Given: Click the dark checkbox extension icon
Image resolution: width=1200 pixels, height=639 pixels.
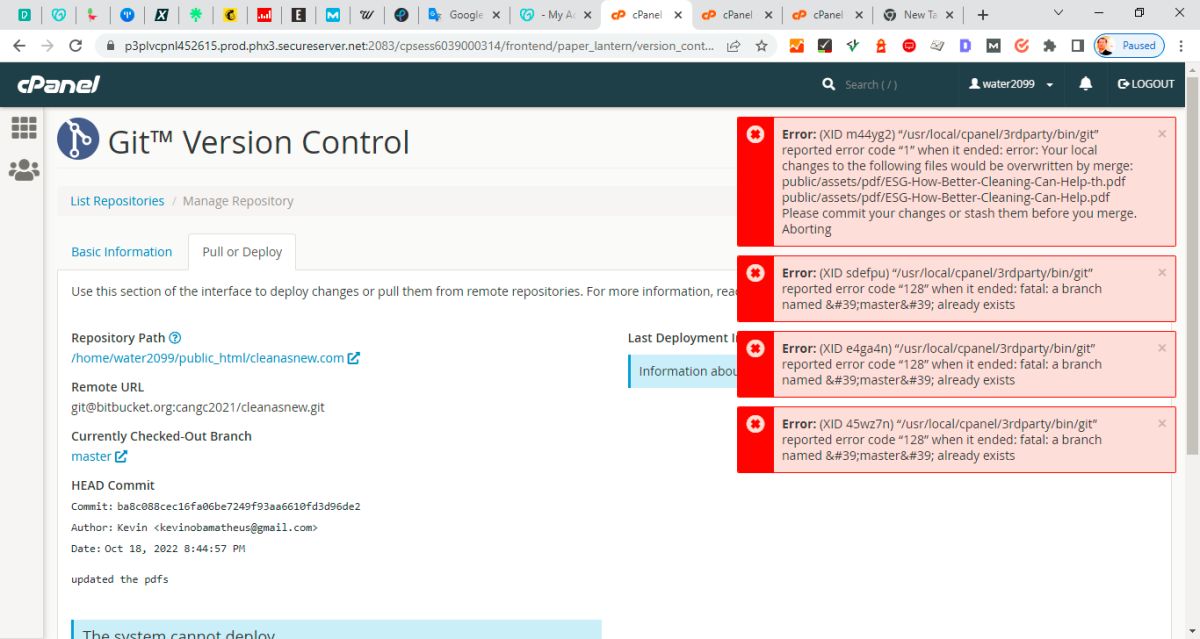Looking at the screenshot, I should tap(825, 46).
